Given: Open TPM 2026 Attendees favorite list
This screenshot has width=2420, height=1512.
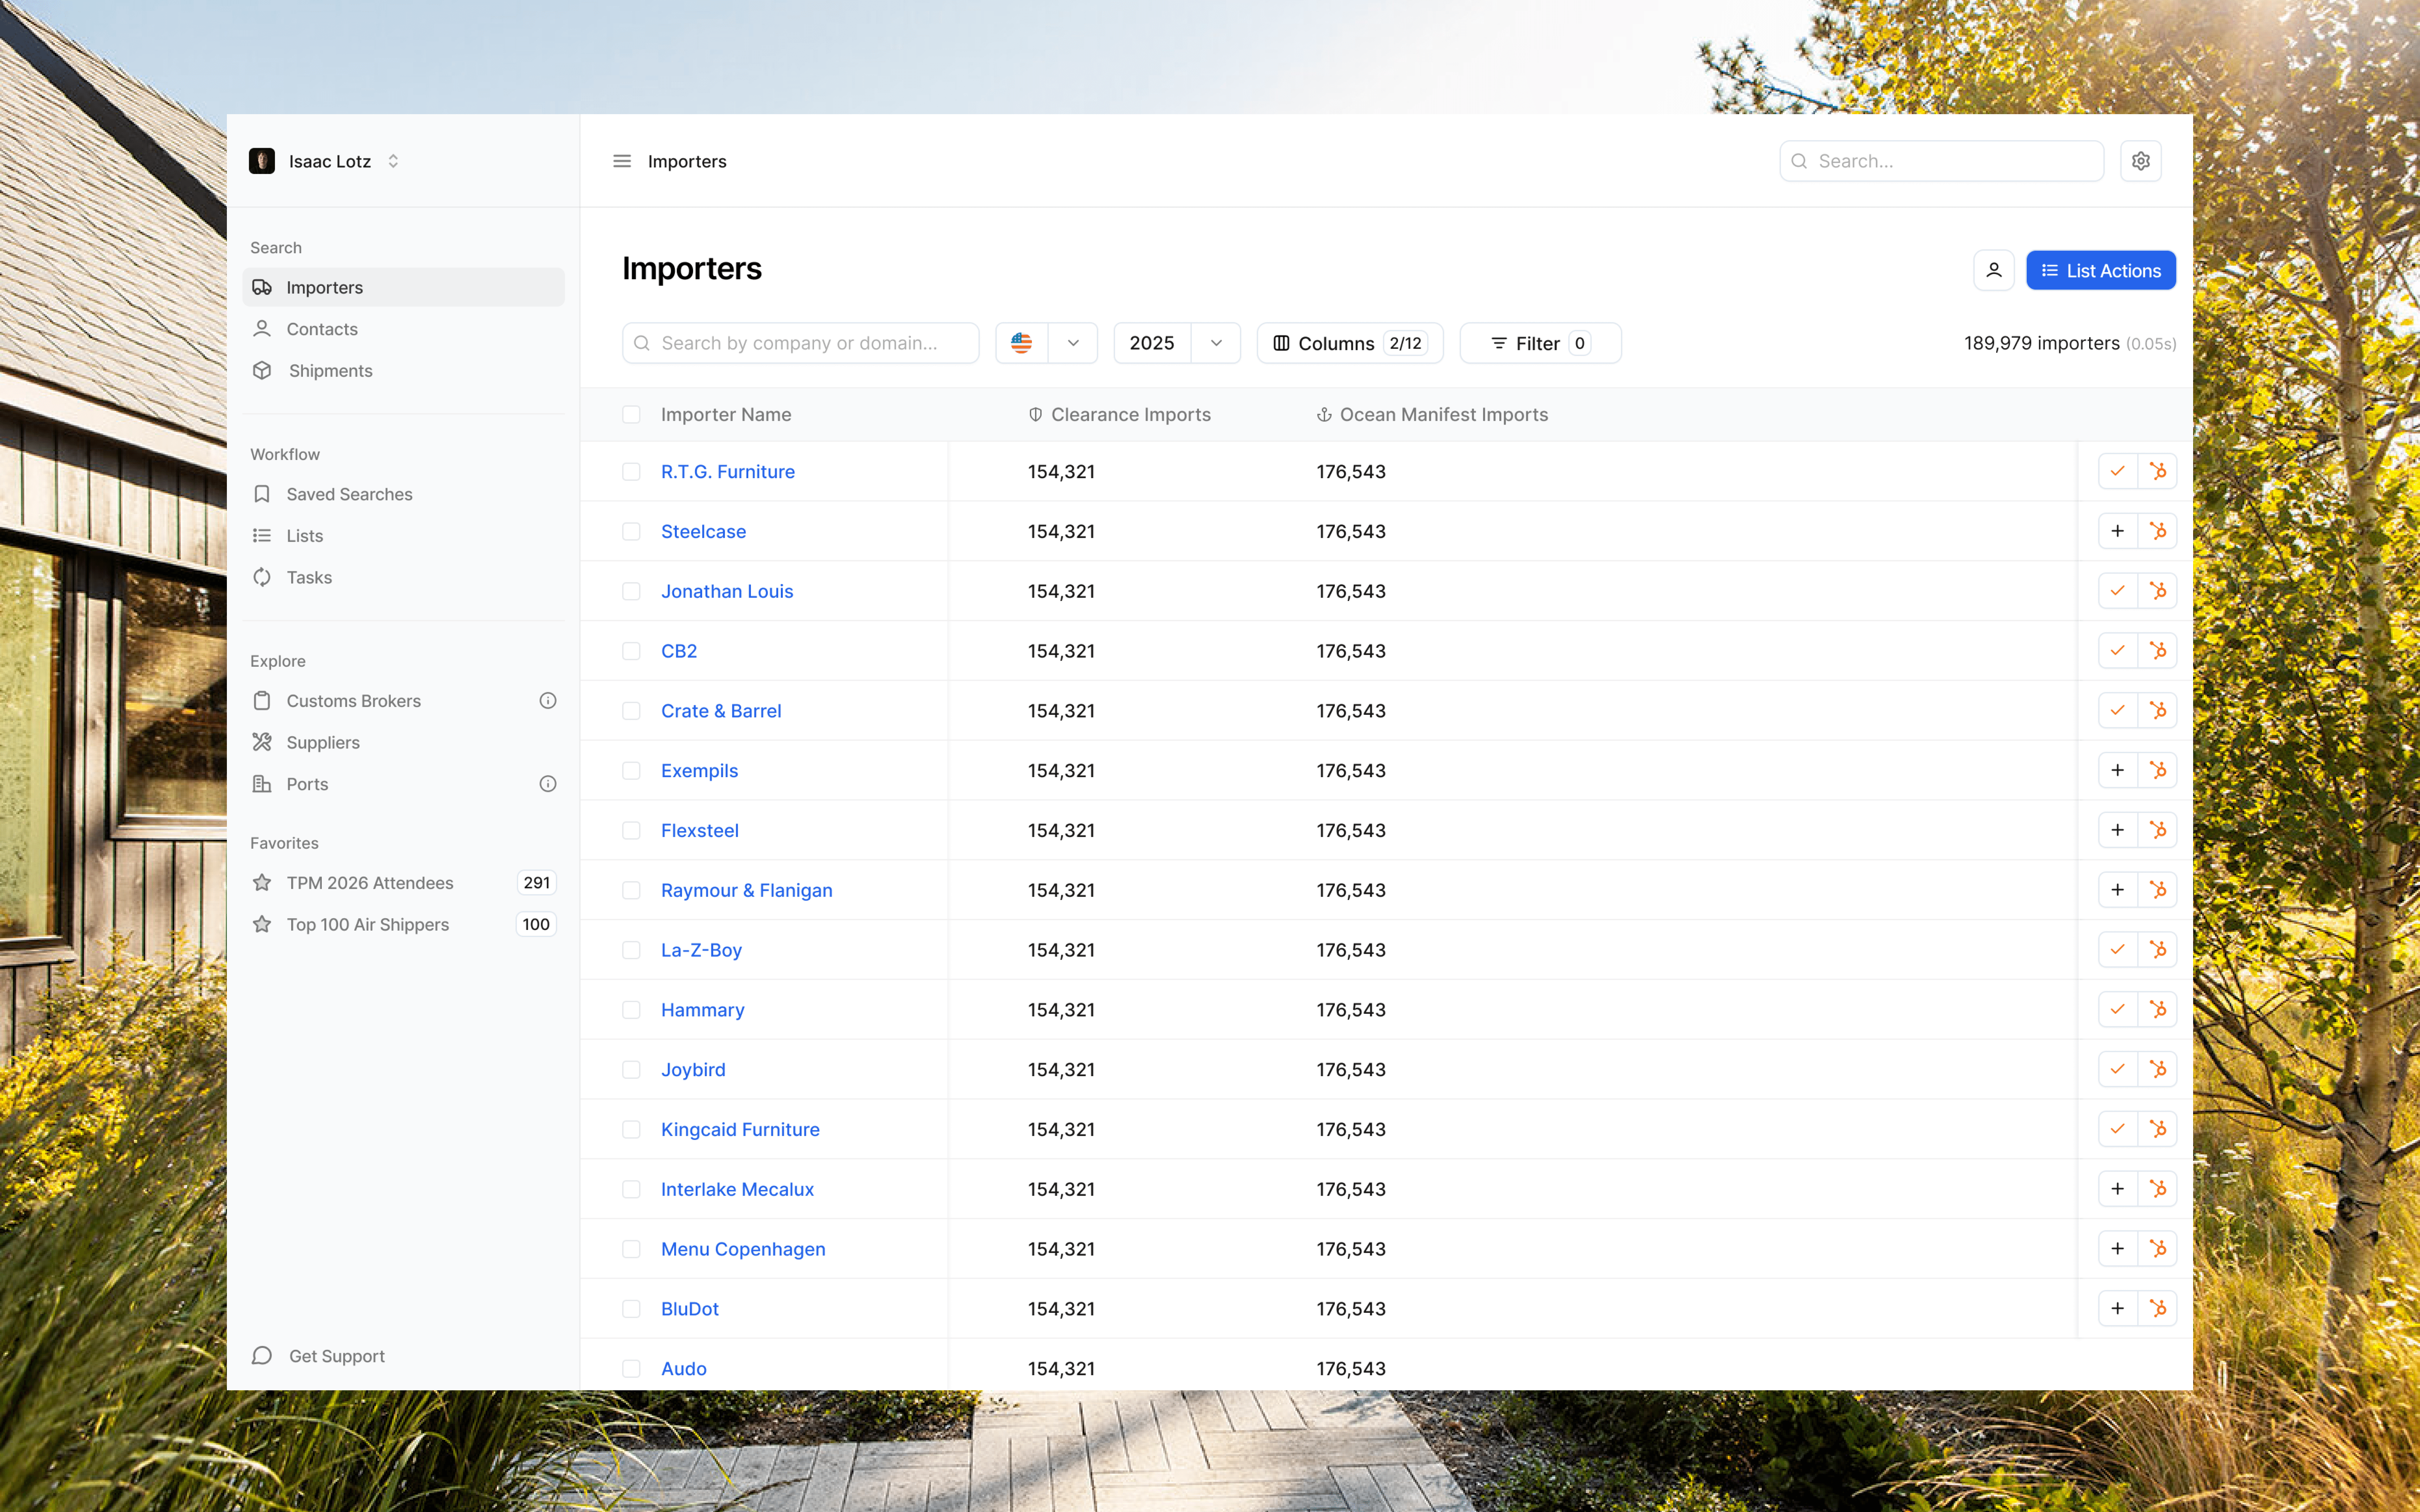Looking at the screenshot, I should pyautogui.click(x=403, y=883).
